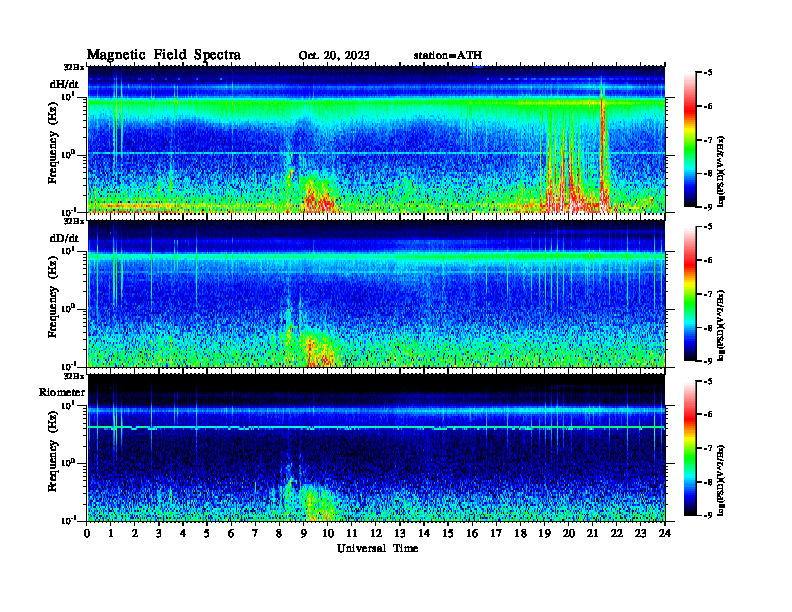Select the "dD/dt" panel label
This screenshot has width=792, height=612.
64,238
